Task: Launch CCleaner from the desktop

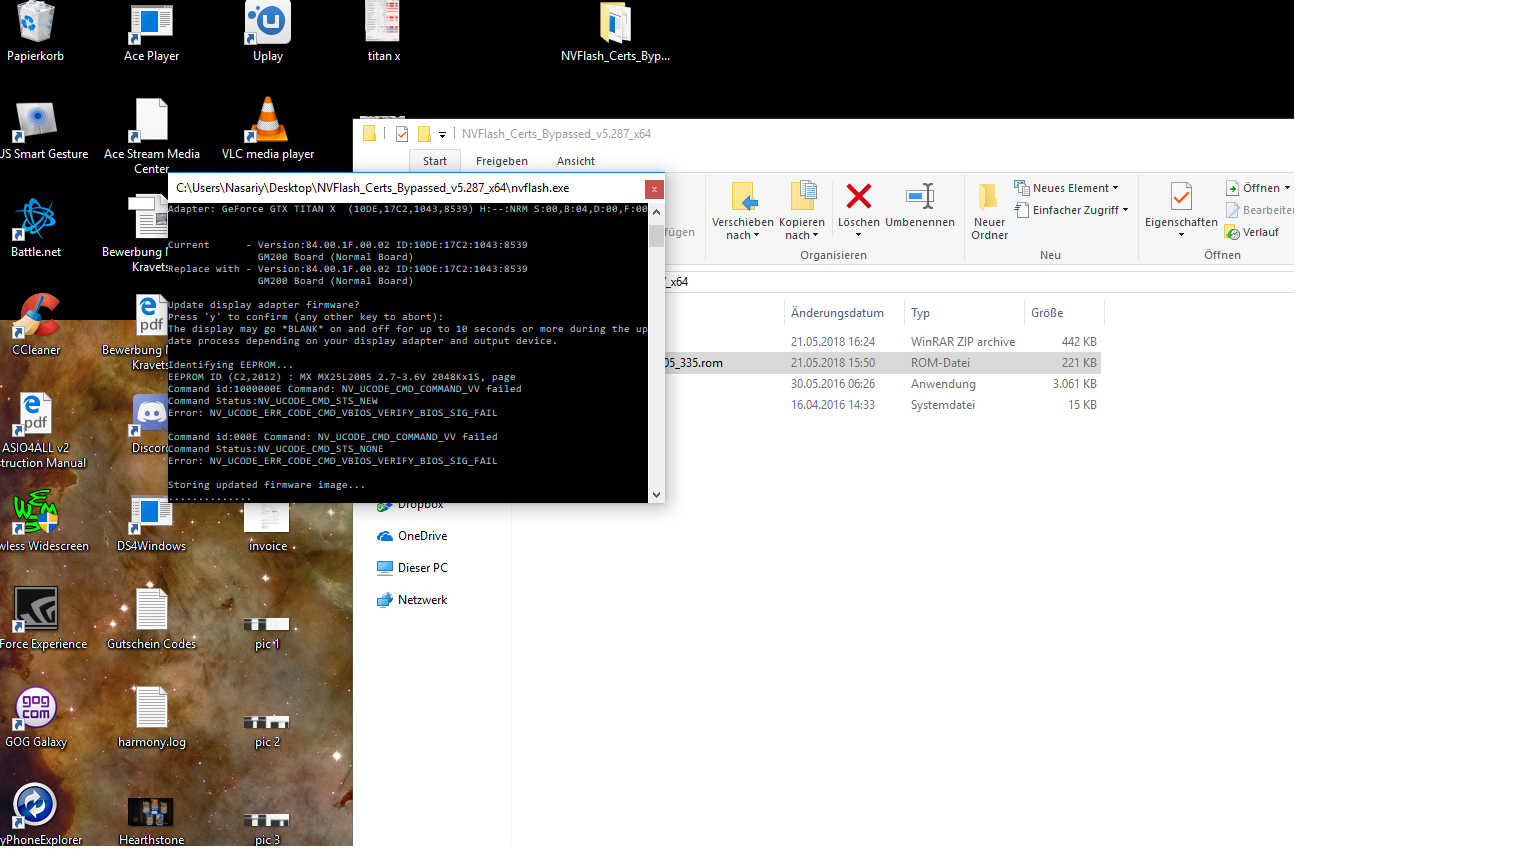Action: pyautogui.click(x=36, y=325)
